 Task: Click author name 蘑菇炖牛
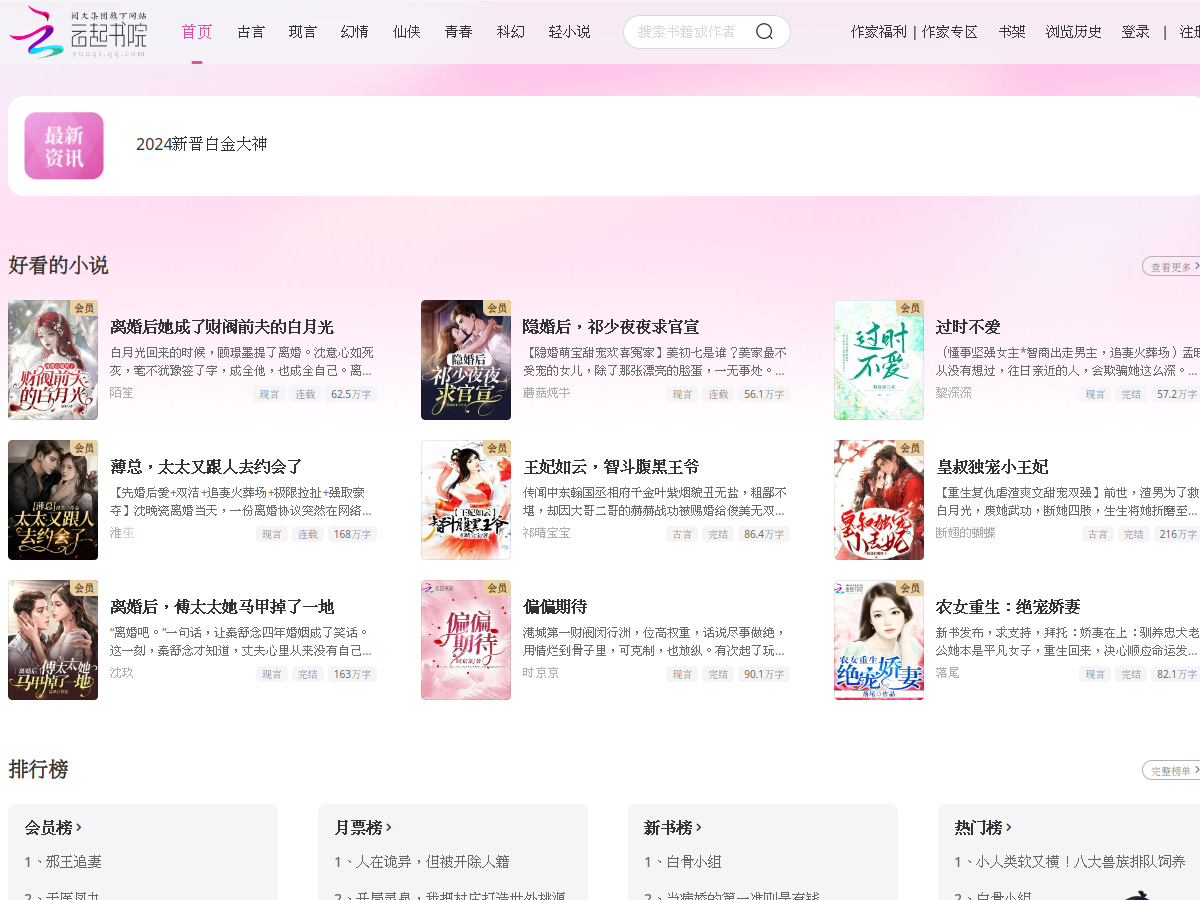(x=547, y=393)
